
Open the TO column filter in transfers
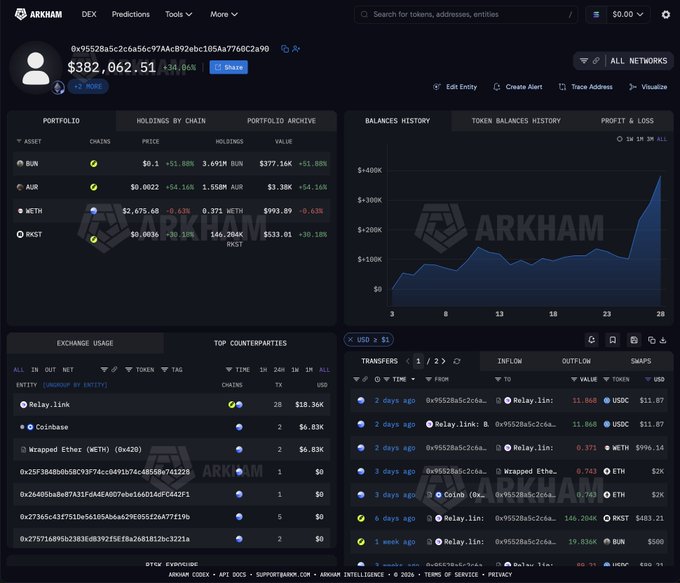pos(503,379)
